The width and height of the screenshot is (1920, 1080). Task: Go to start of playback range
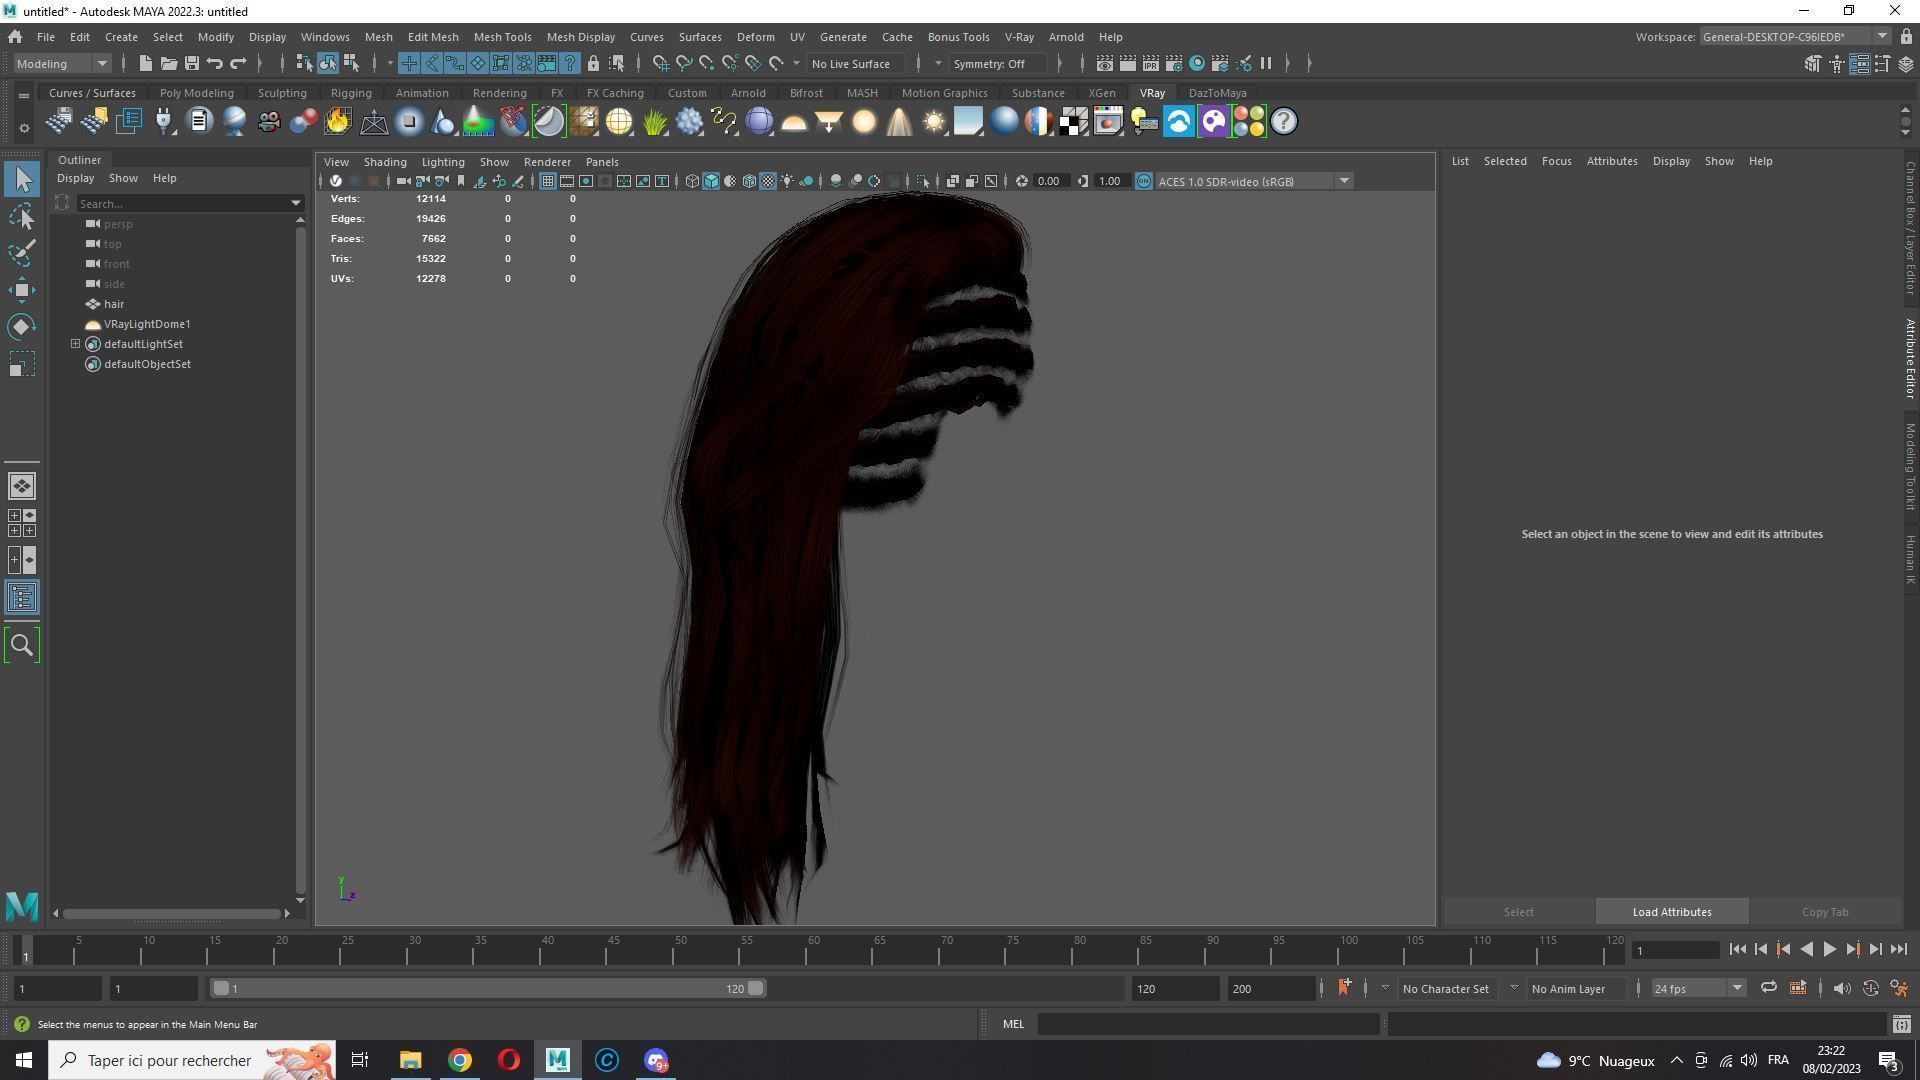1737,950
